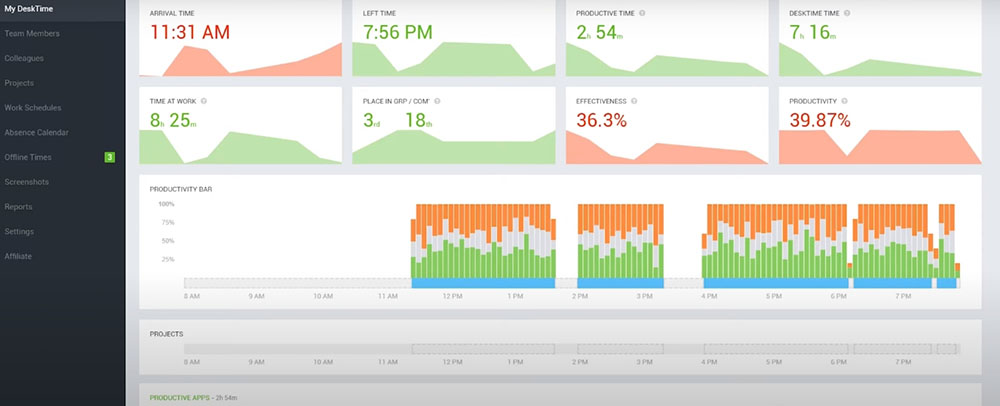Click the info icon beside Productivity

[846, 101]
